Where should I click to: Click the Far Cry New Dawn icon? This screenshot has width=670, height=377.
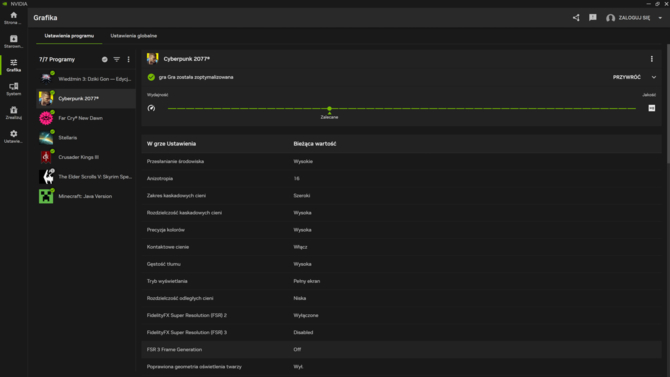pos(46,118)
